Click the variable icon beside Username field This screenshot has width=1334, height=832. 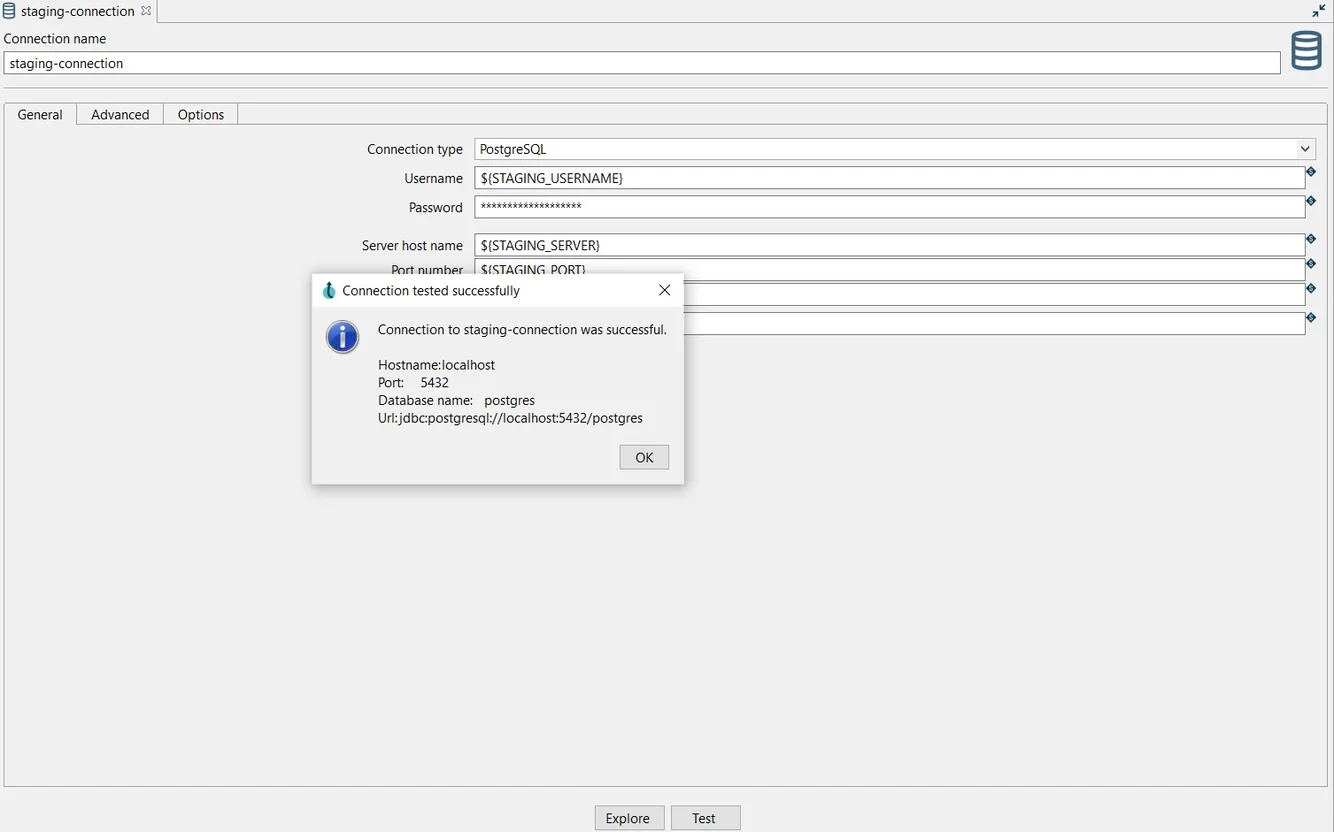1311,172
